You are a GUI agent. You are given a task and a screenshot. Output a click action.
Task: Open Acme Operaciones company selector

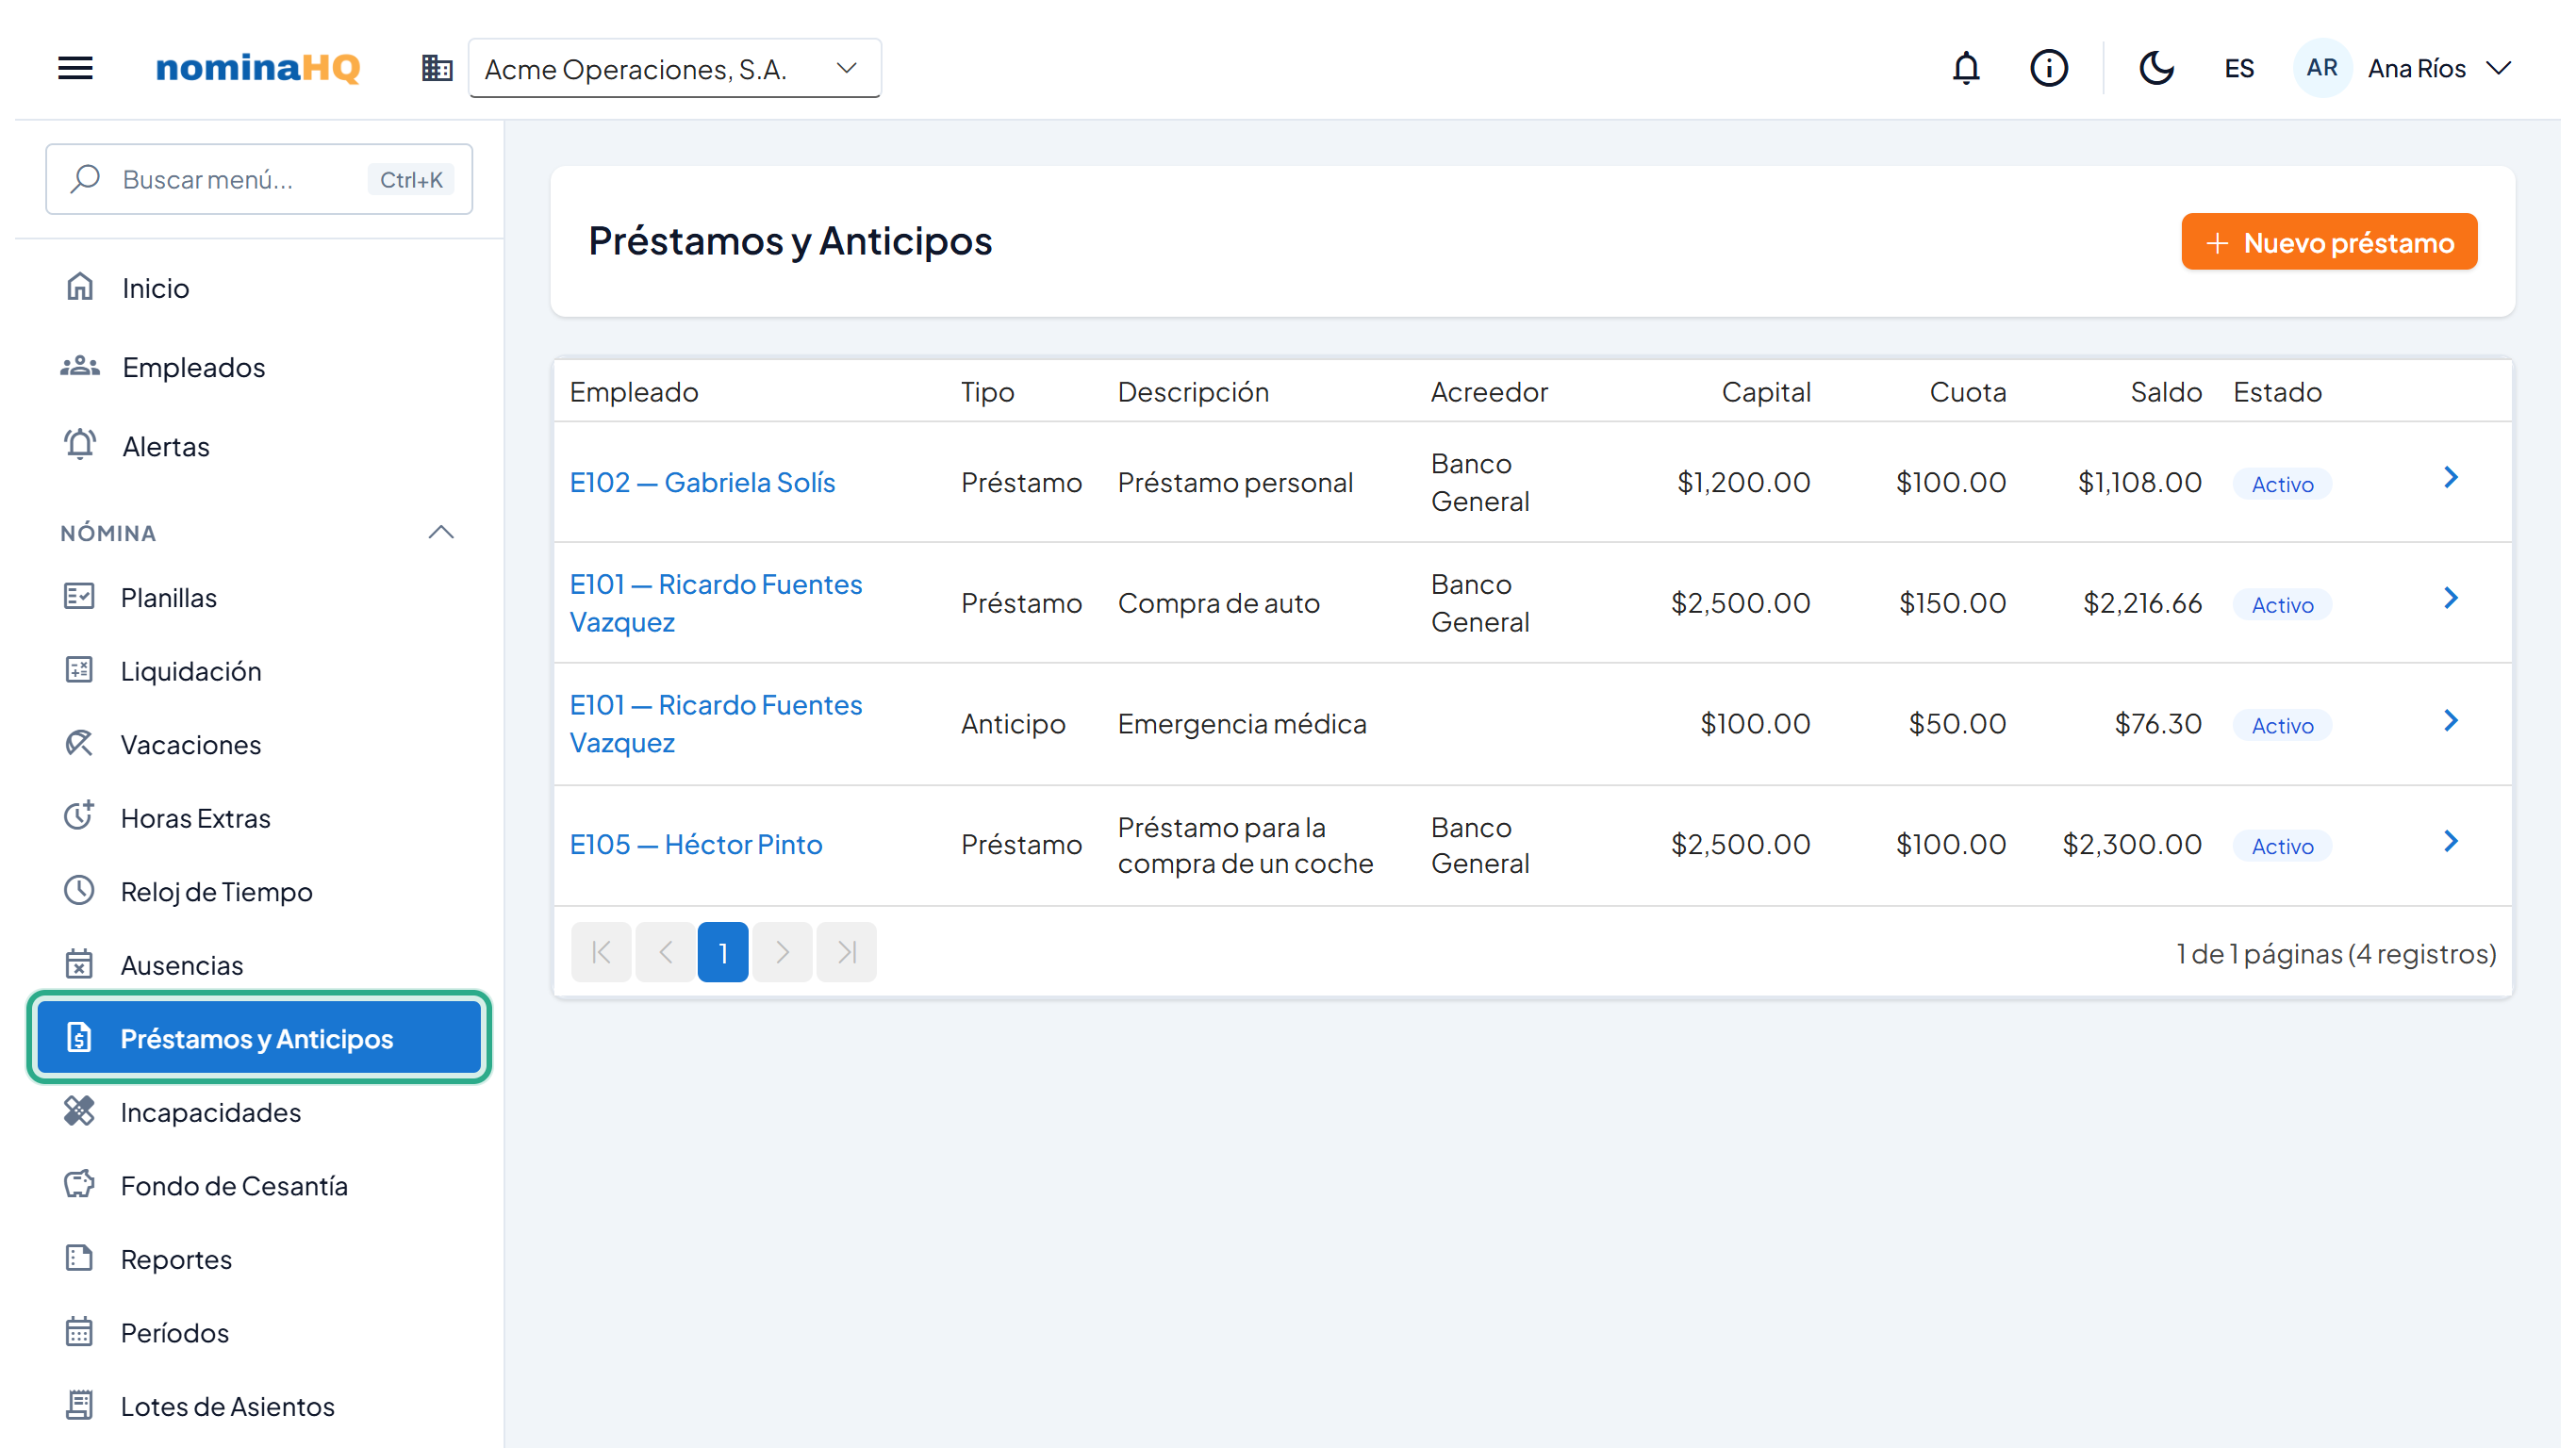(x=675, y=68)
